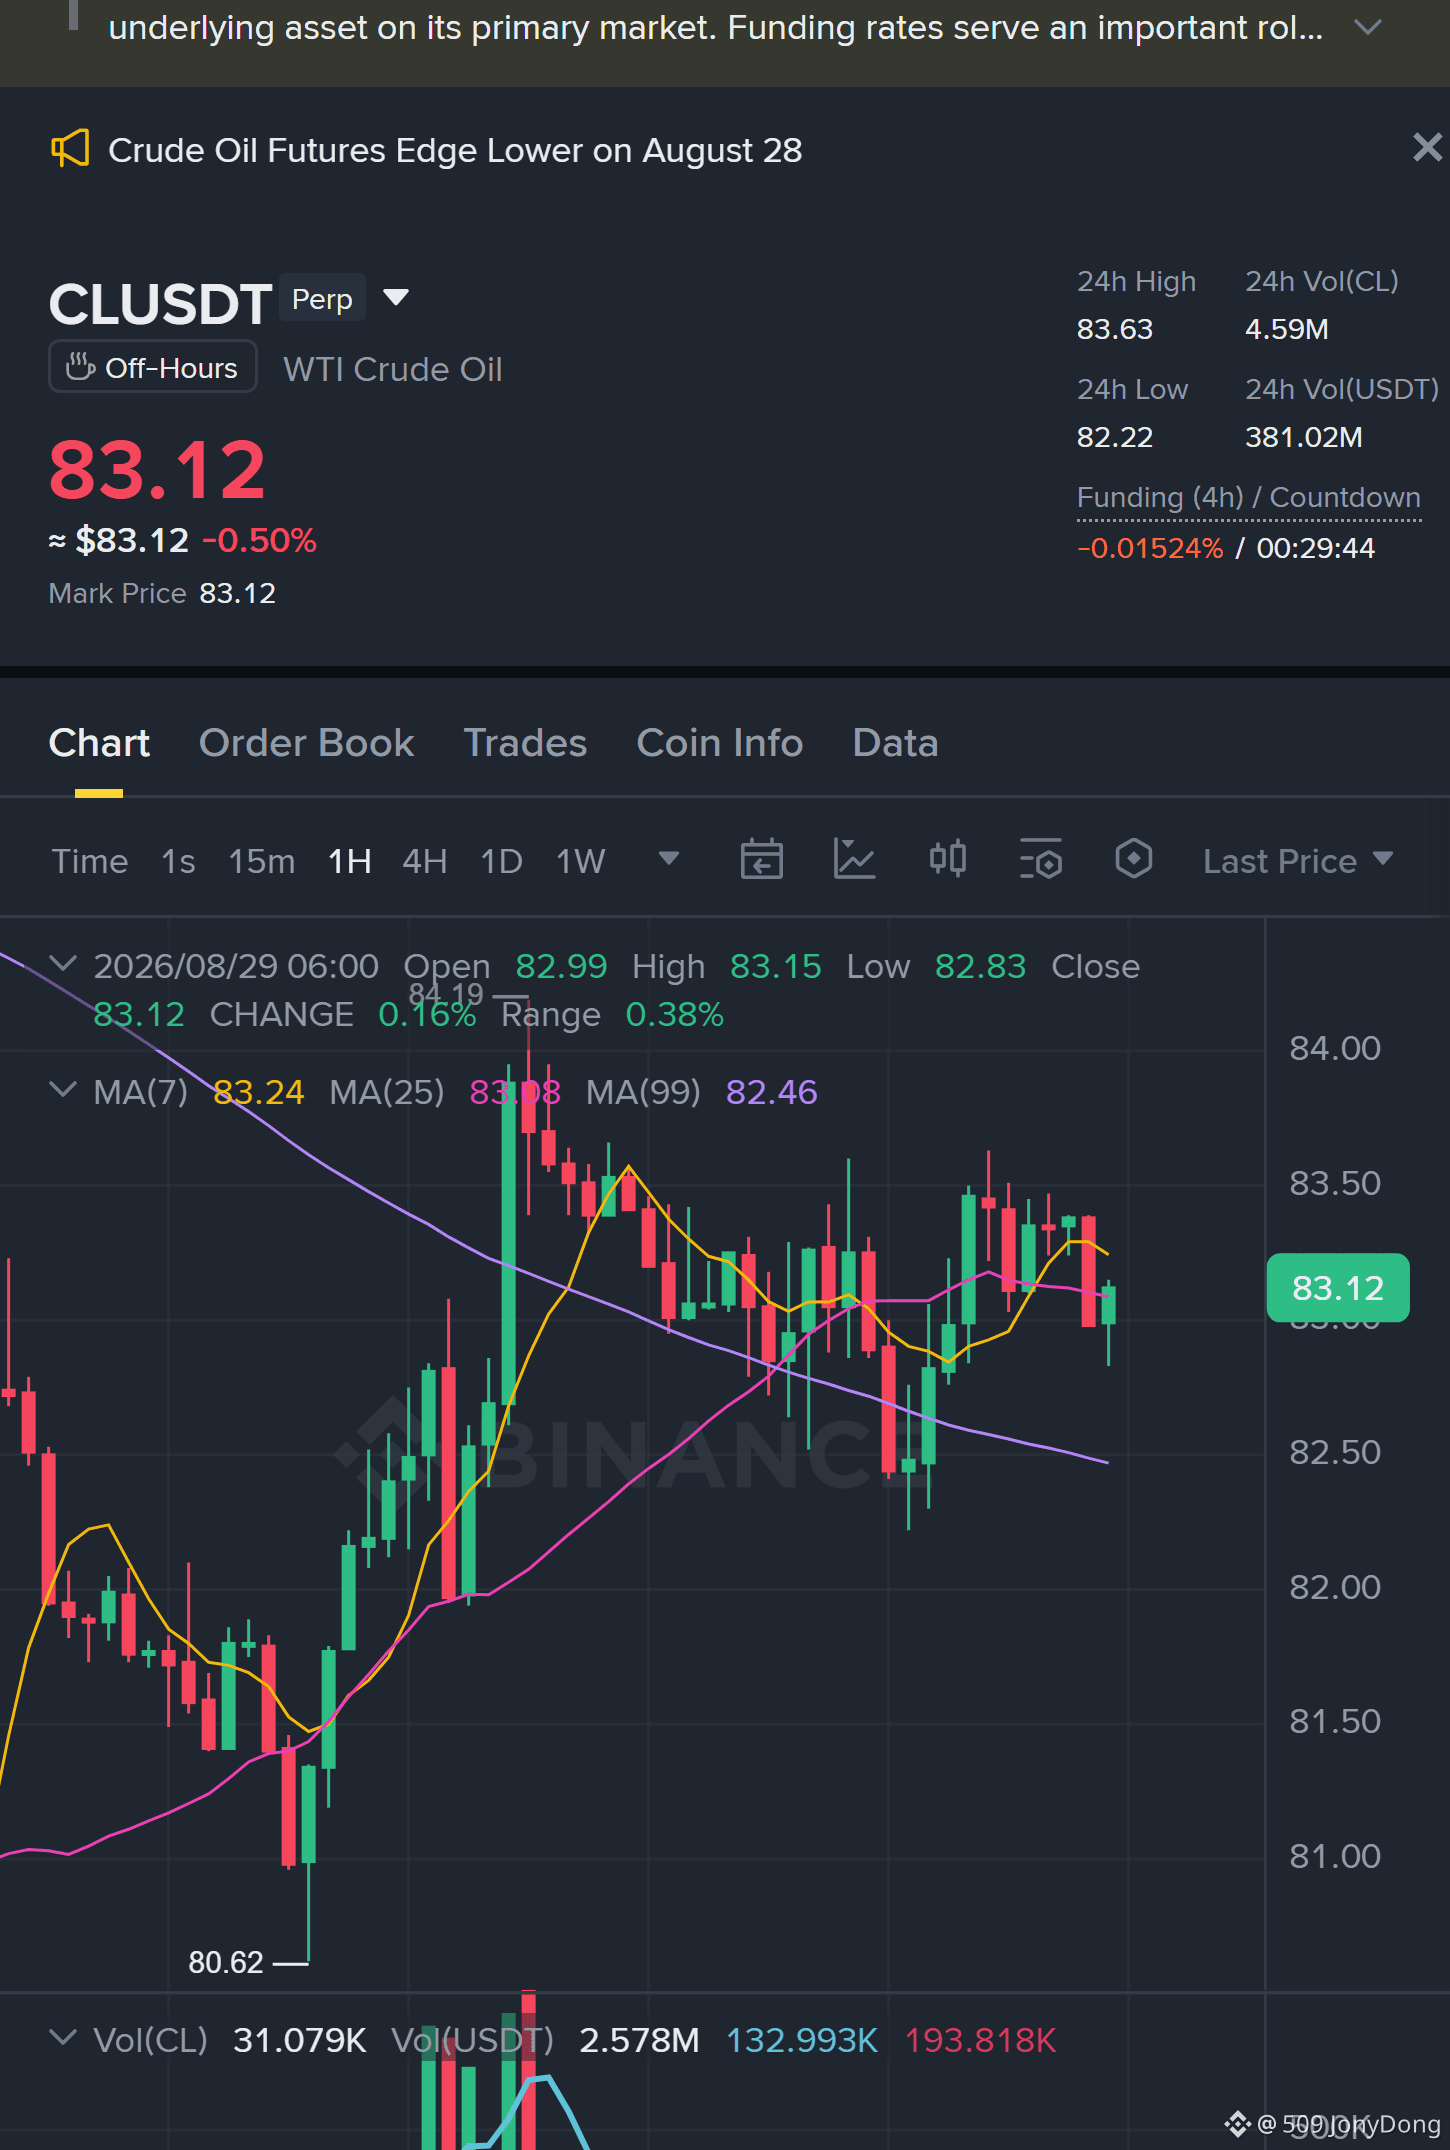Open the additional timeframes dropdown arrow

[668, 858]
